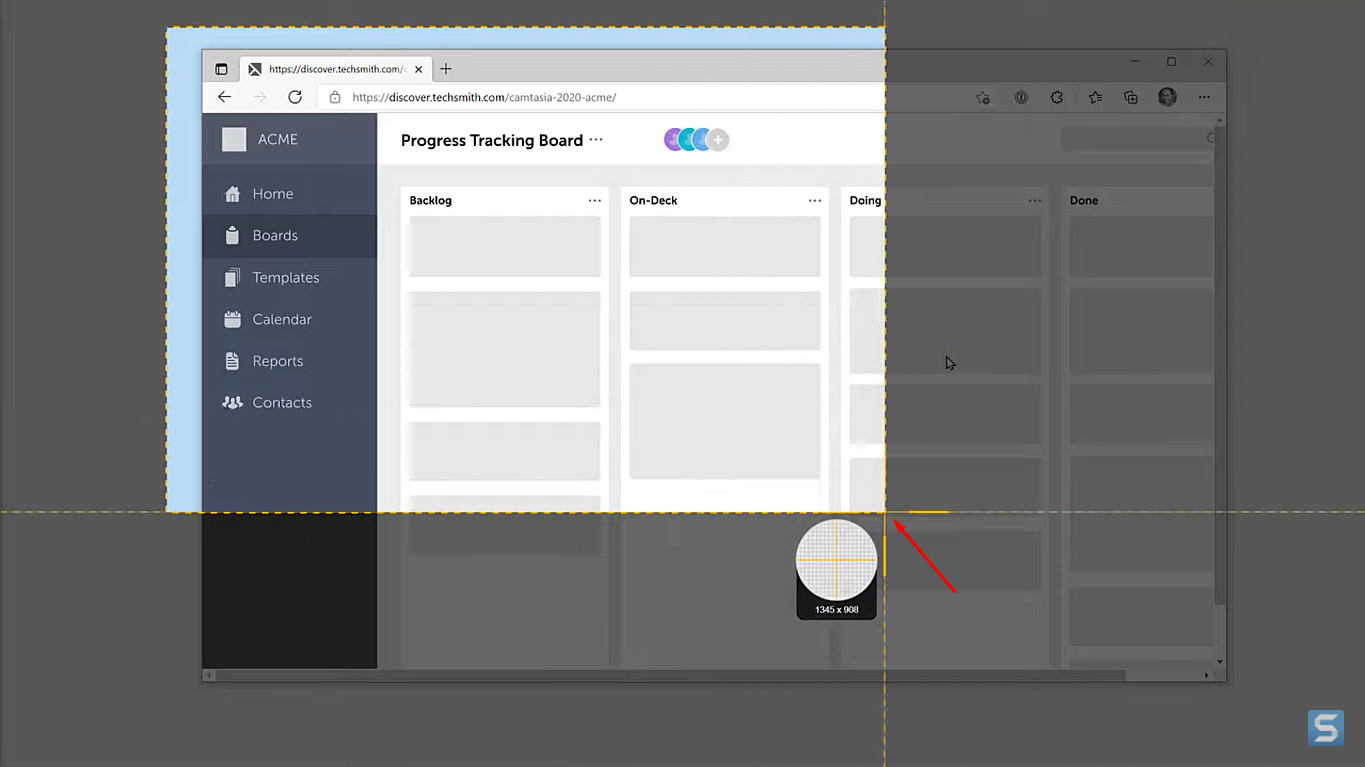Click the Calendar icon in the sidebar
Image resolution: width=1365 pixels, height=767 pixels.
(232, 319)
